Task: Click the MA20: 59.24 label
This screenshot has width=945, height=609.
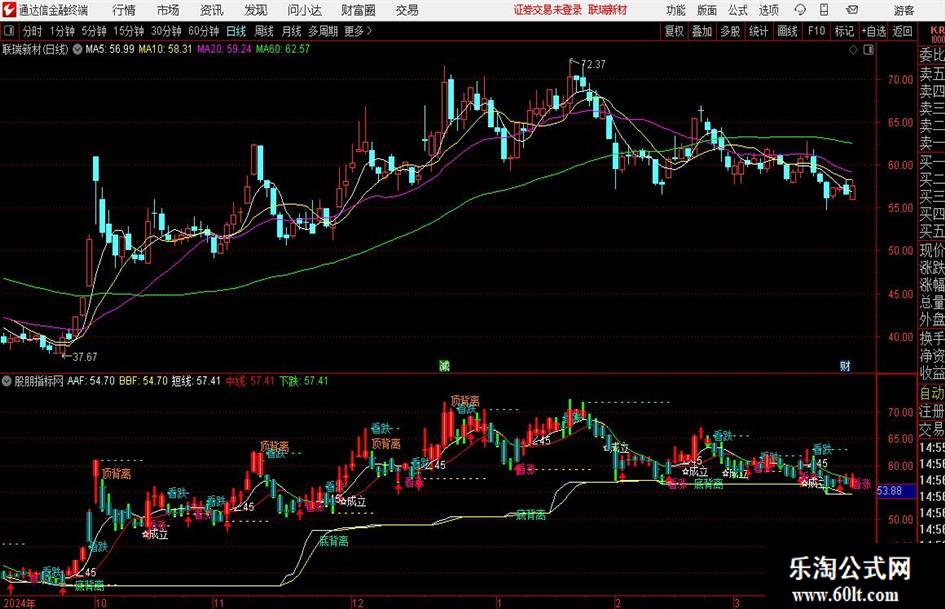Action: tap(224, 49)
